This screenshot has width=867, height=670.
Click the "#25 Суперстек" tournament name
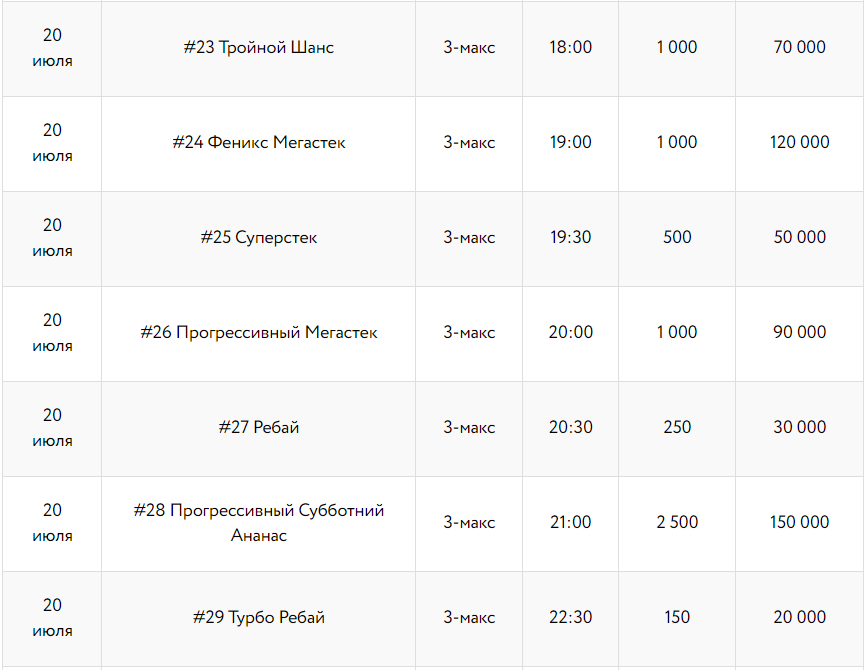(258, 237)
